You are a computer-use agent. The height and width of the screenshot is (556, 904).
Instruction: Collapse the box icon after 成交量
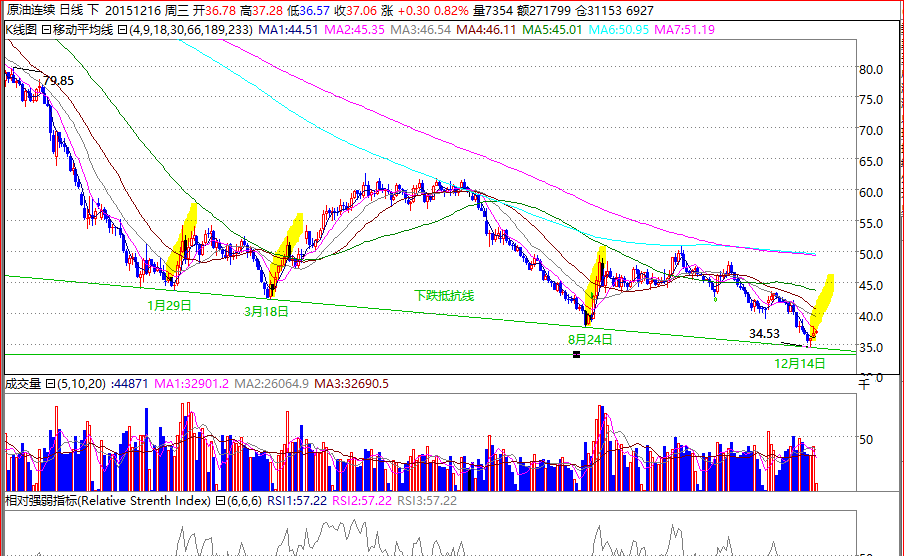coord(50,384)
